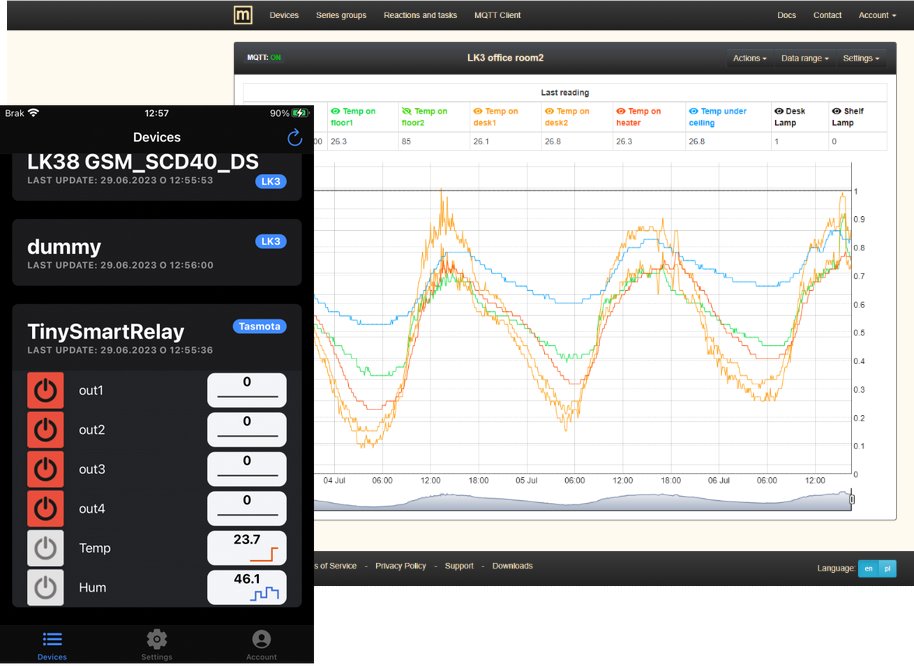This screenshot has width=914, height=666.
Task: Tap the Account person icon in bottom bar
Action: [x=261, y=640]
